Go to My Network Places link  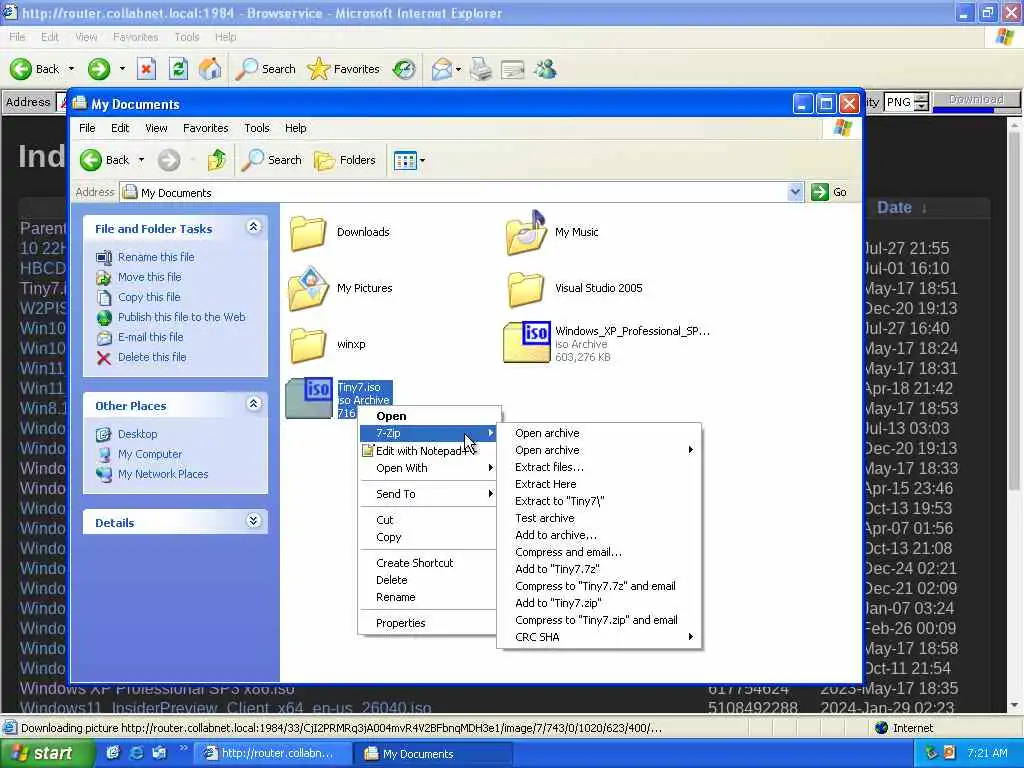click(163, 474)
